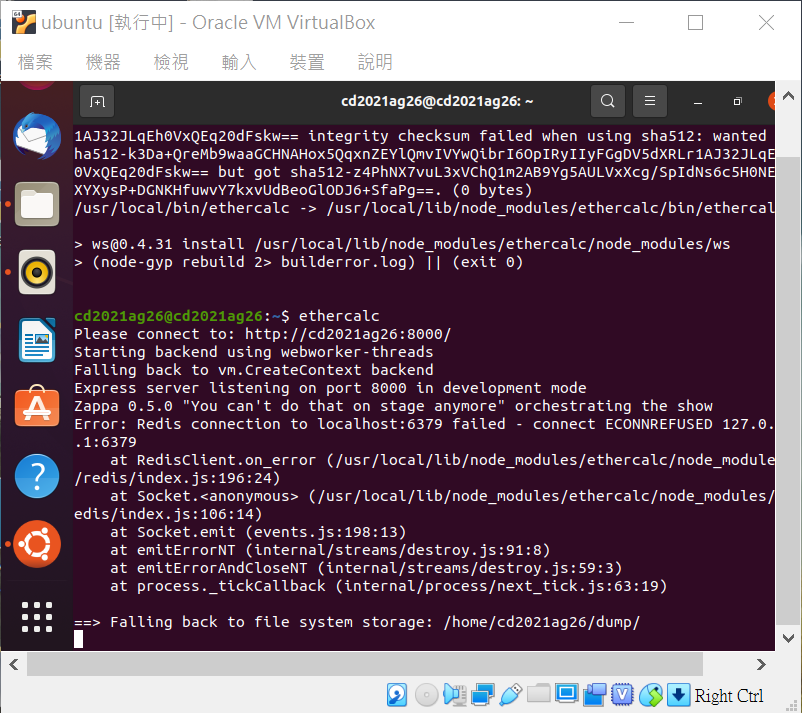Screen dimensions: 802x713
Task: Click the horizontal scroll left arrow
Action: pos(14,664)
